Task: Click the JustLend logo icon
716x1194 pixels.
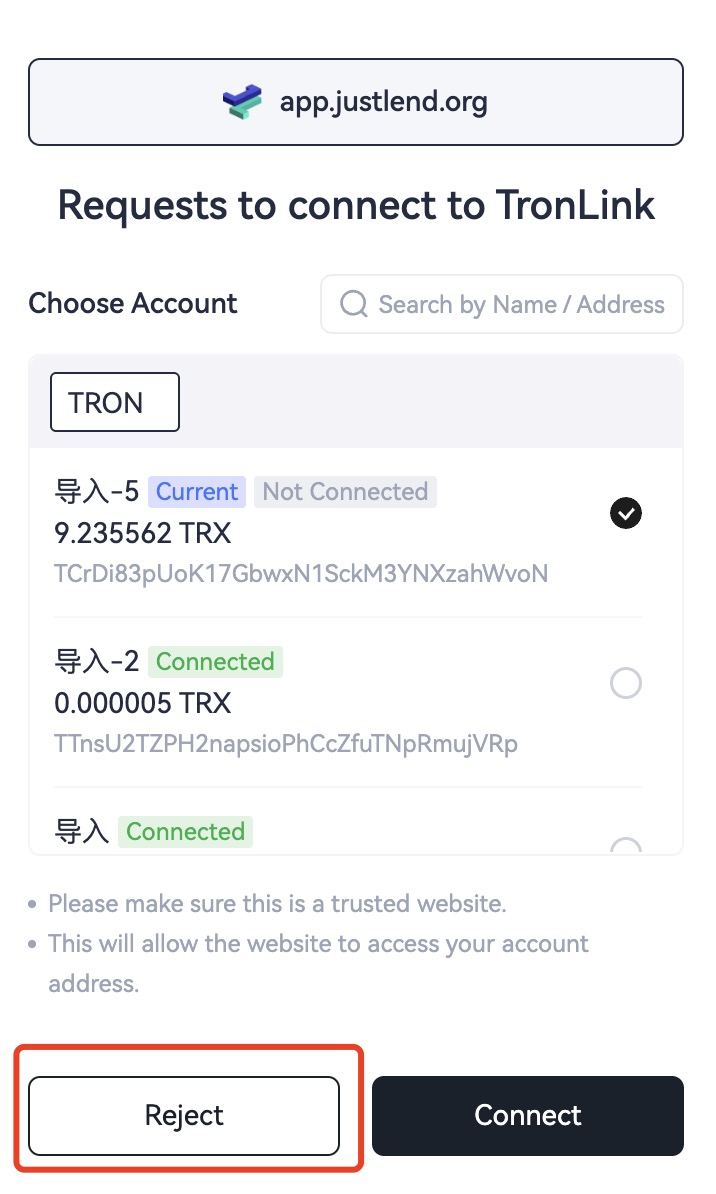Action: point(243,102)
